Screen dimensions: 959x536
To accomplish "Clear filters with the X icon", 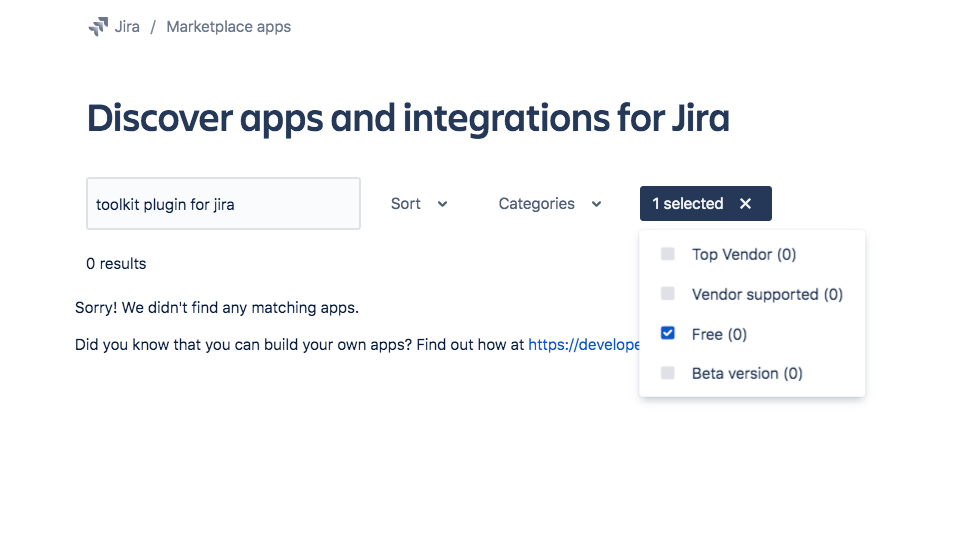I will pos(745,204).
